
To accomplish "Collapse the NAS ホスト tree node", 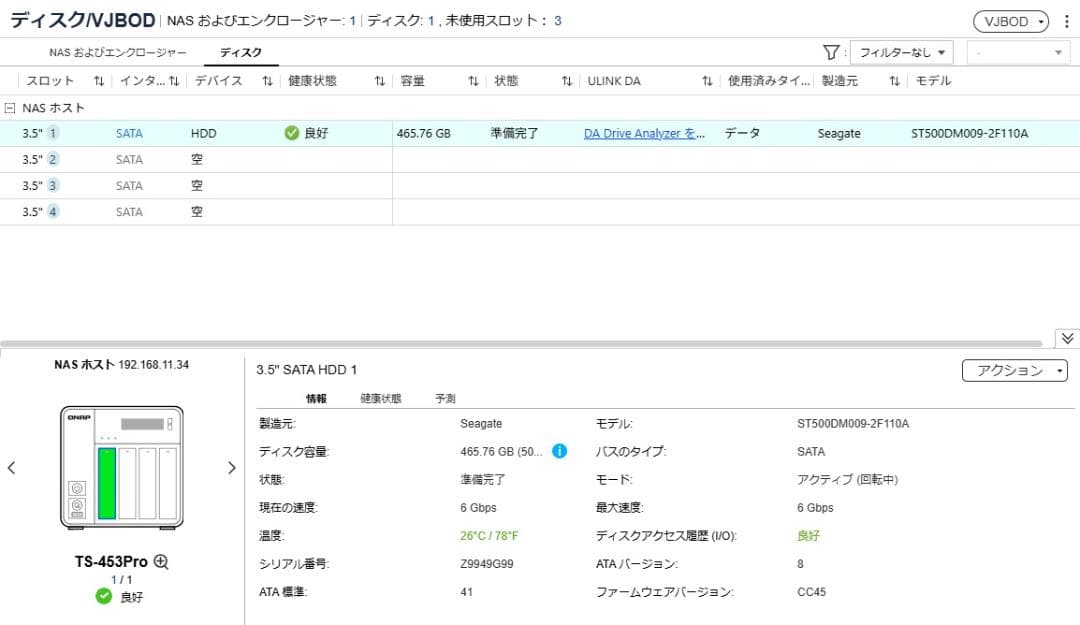I will pyautogui.click(x=10, y=107).
